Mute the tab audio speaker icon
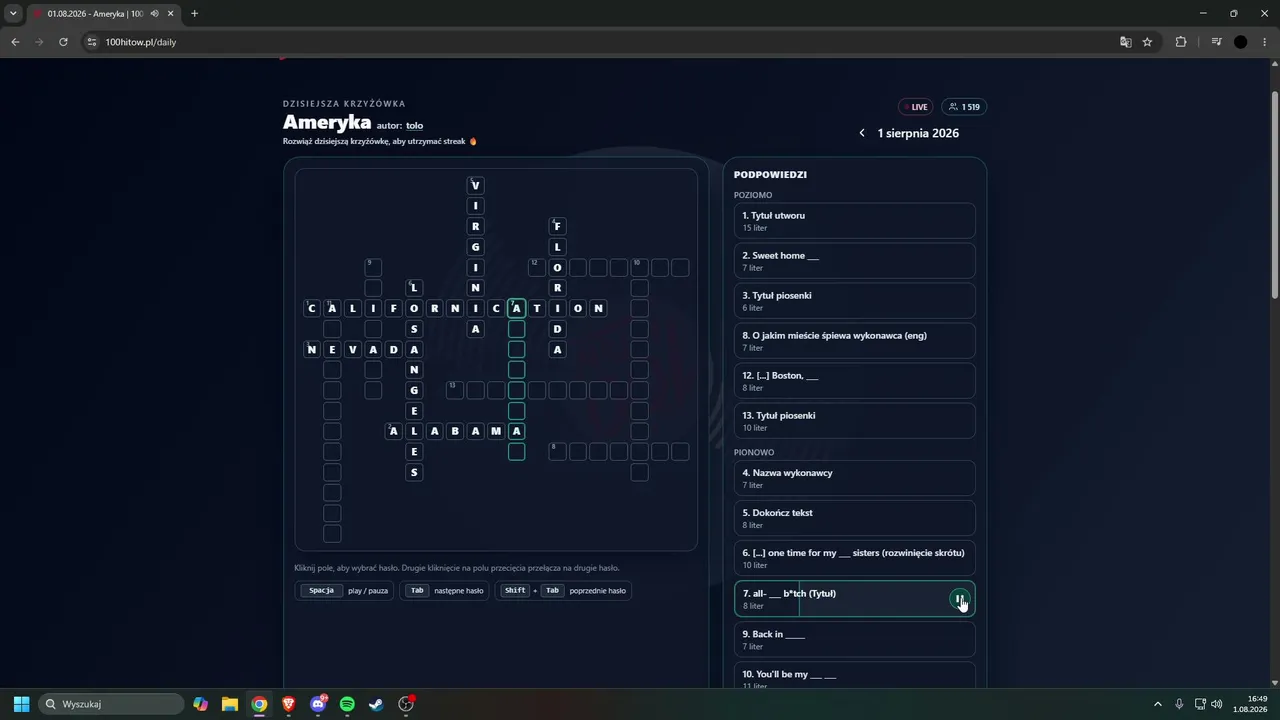 pos(154,14)
